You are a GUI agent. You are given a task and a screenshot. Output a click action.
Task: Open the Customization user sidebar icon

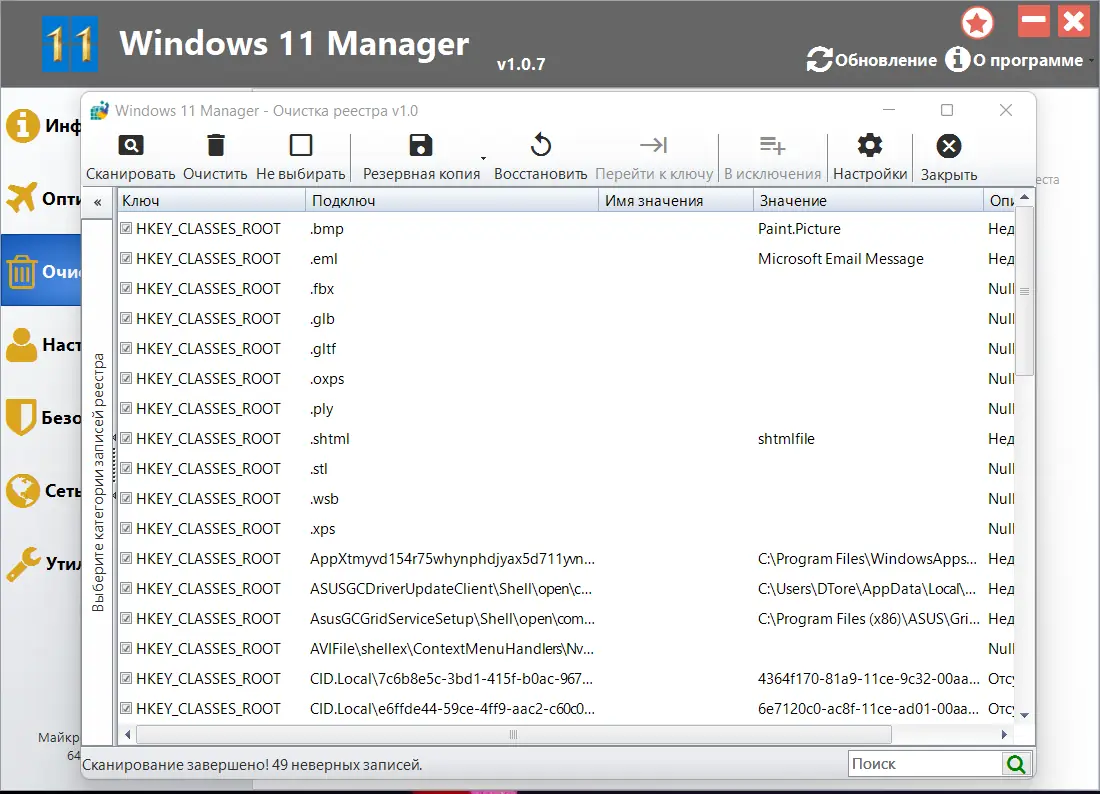tap(21, 344)
